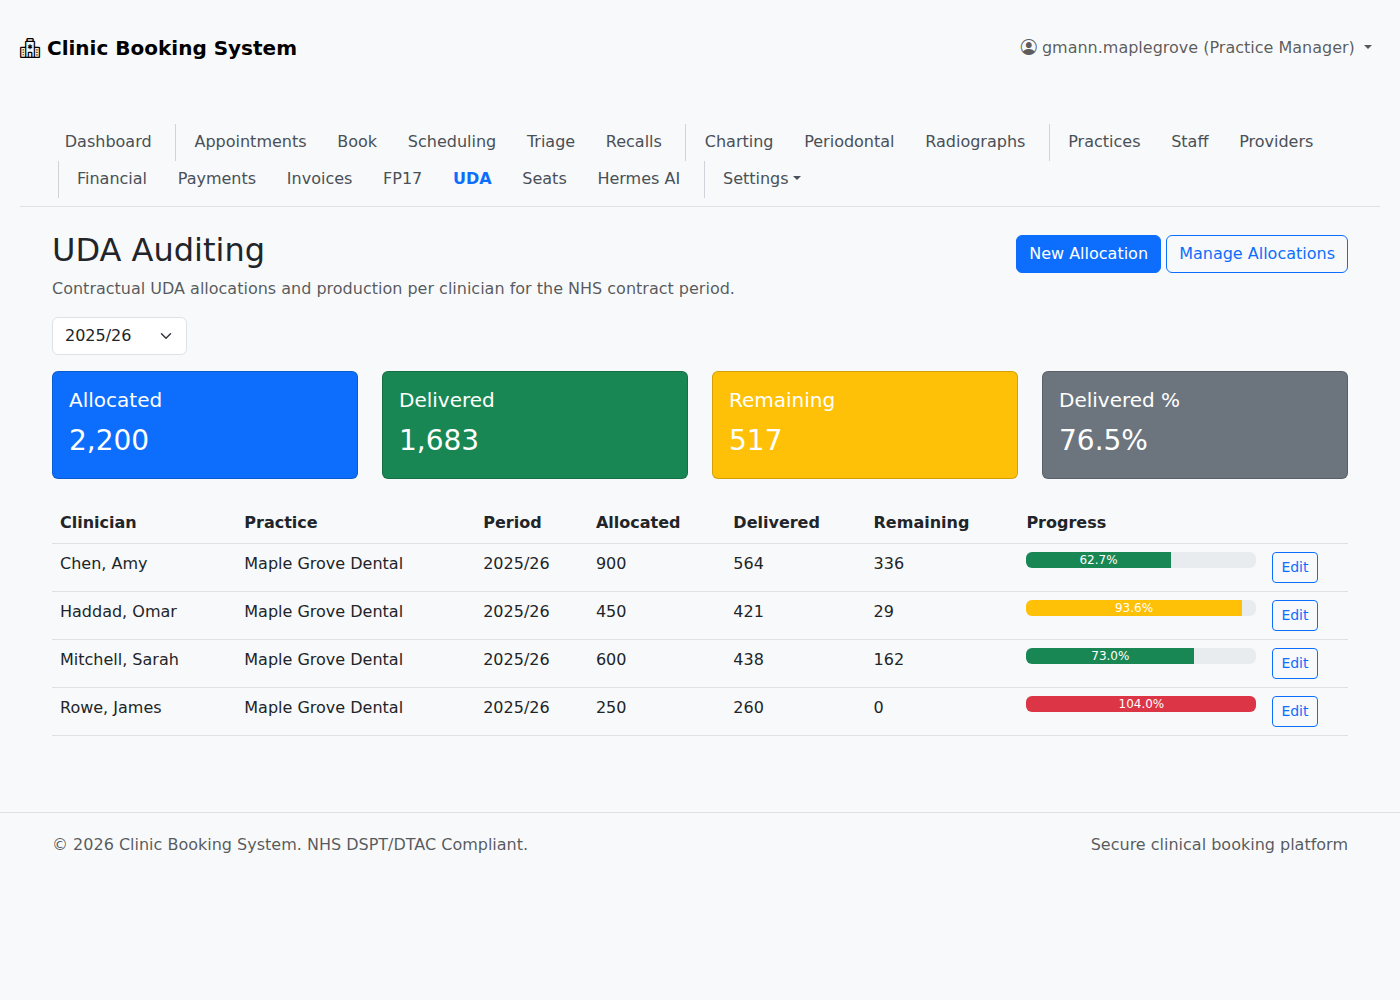Select the active UDA nav item
Screen dimensions: 1400x1000
click(472, 178)
